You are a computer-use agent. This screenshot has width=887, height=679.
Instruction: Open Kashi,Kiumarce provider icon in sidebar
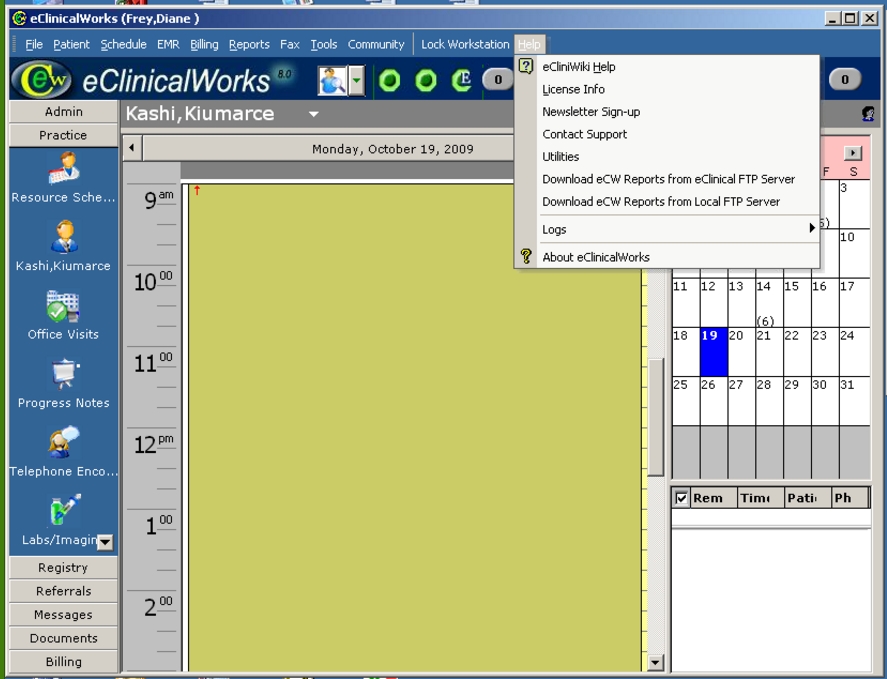point(63,235)
